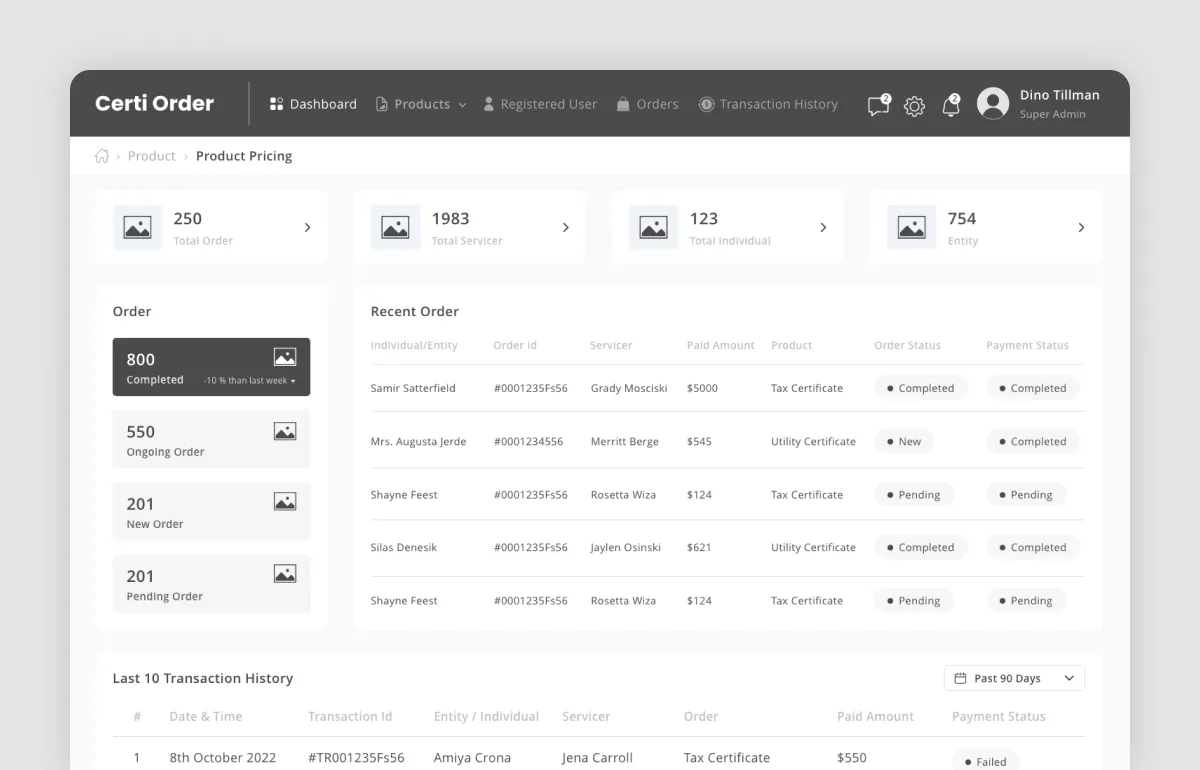Open the Past 90 Days dropdown
This screenshot has width=1200, height=770.
pyautogui.click(x=1014, y=678)
